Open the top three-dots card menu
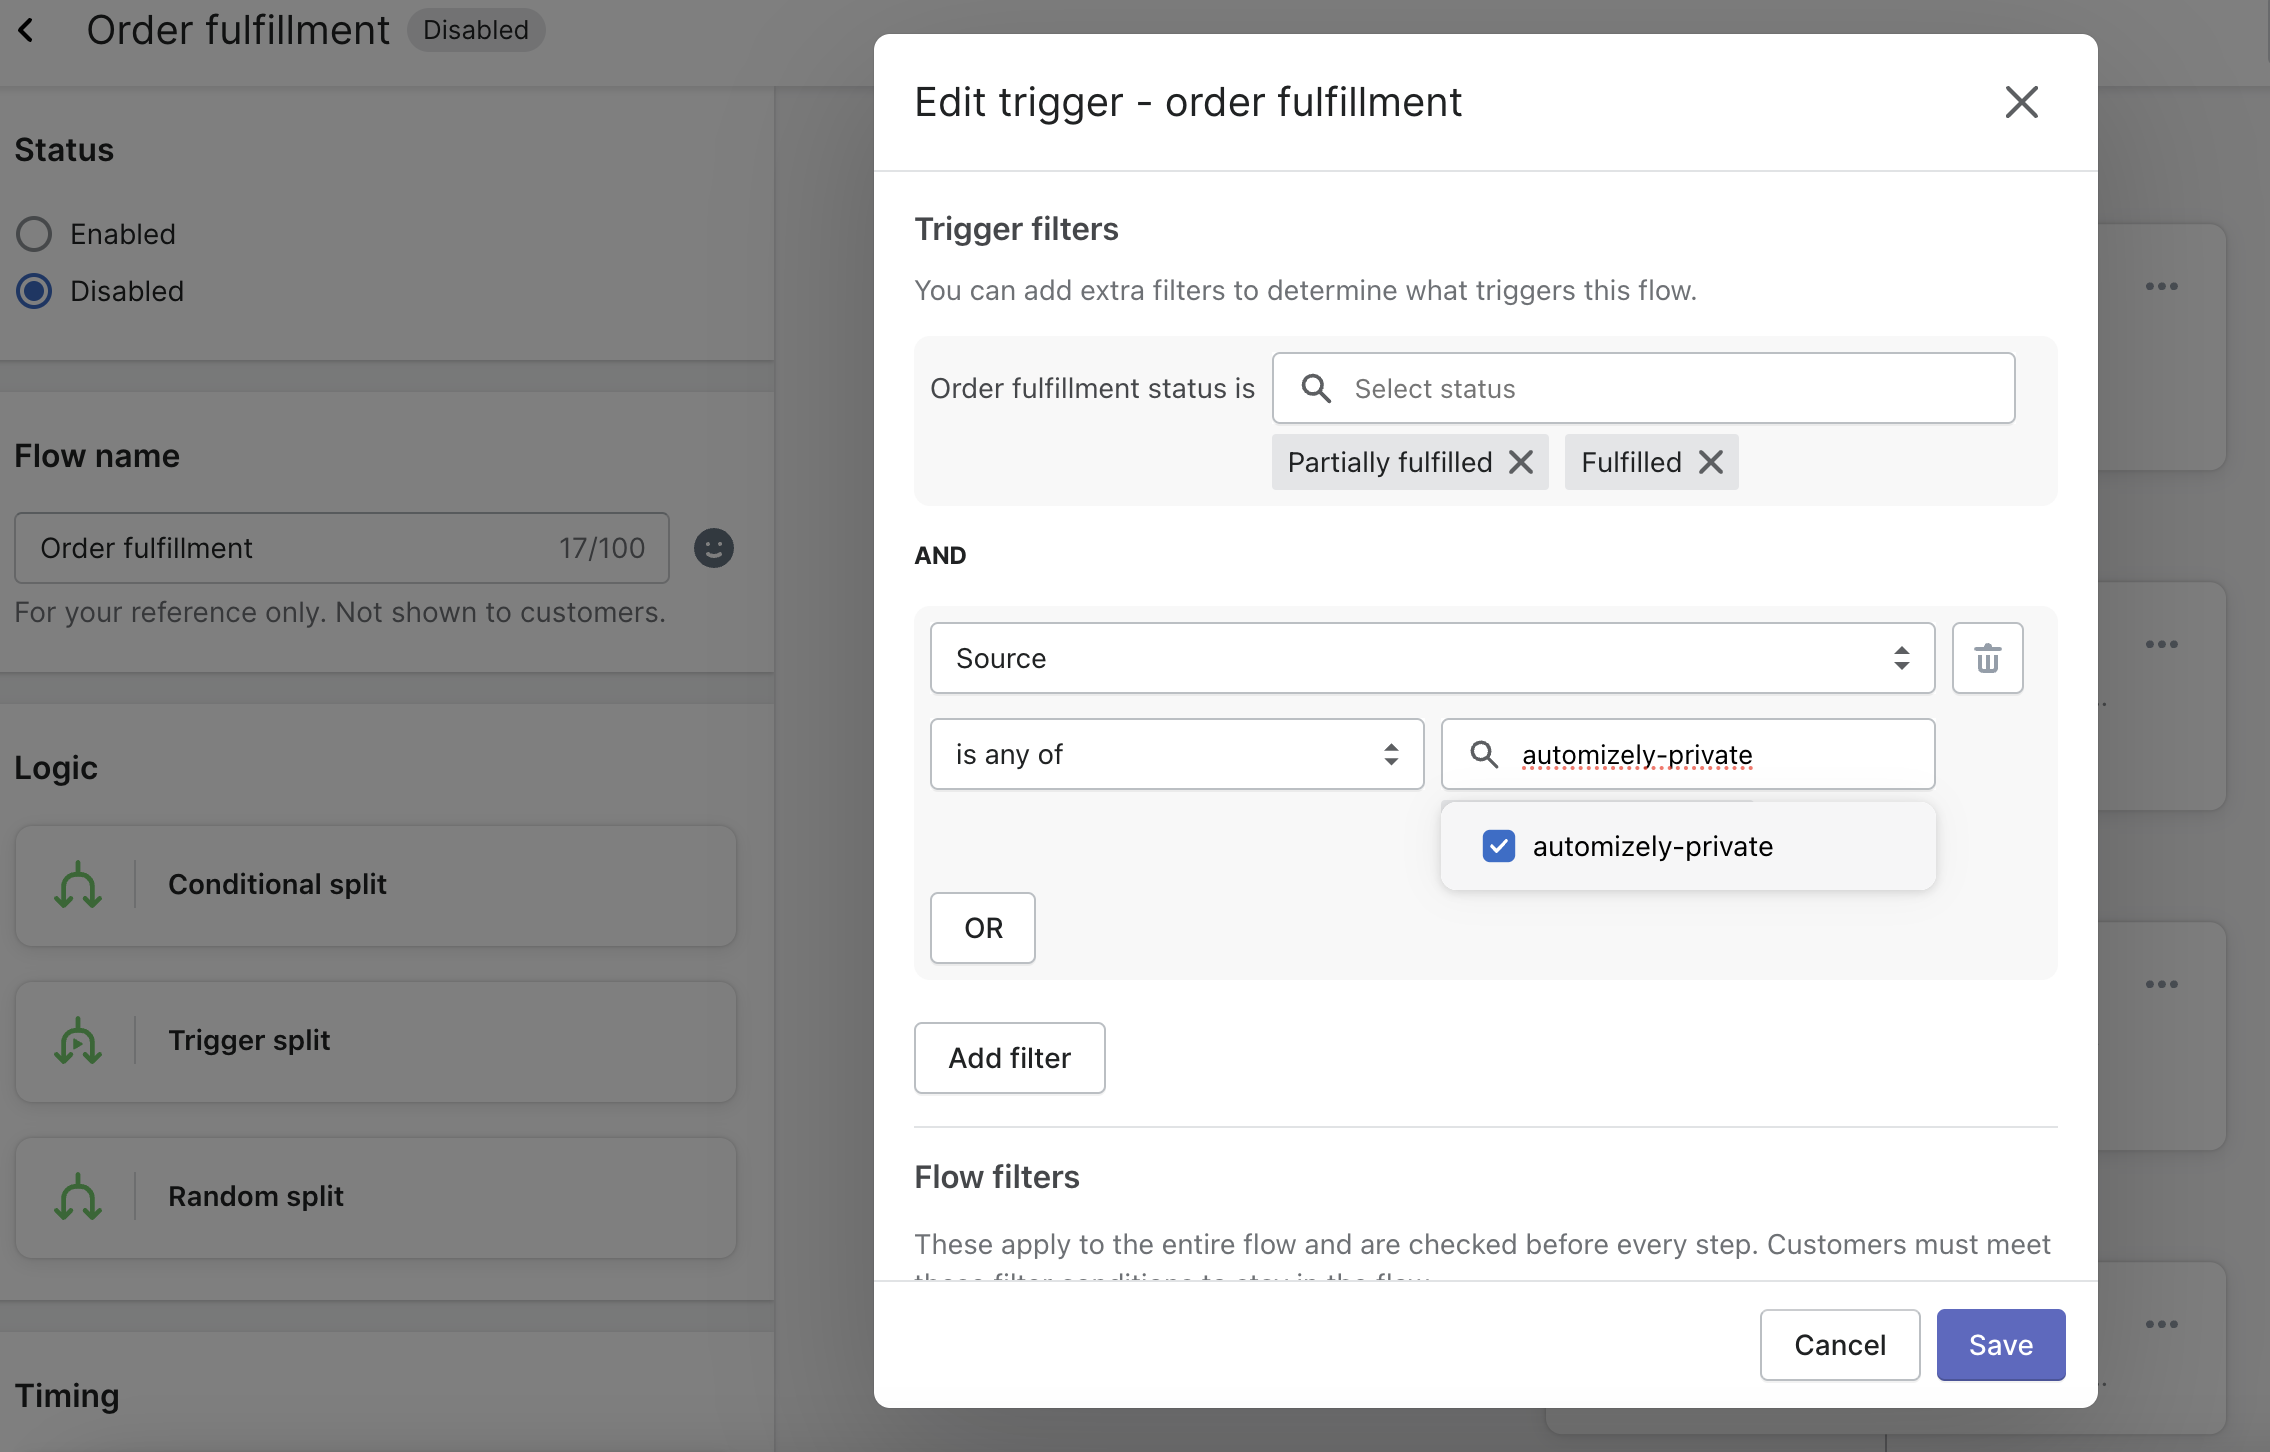The image size is (2270, 1452). click(2161, 287)
